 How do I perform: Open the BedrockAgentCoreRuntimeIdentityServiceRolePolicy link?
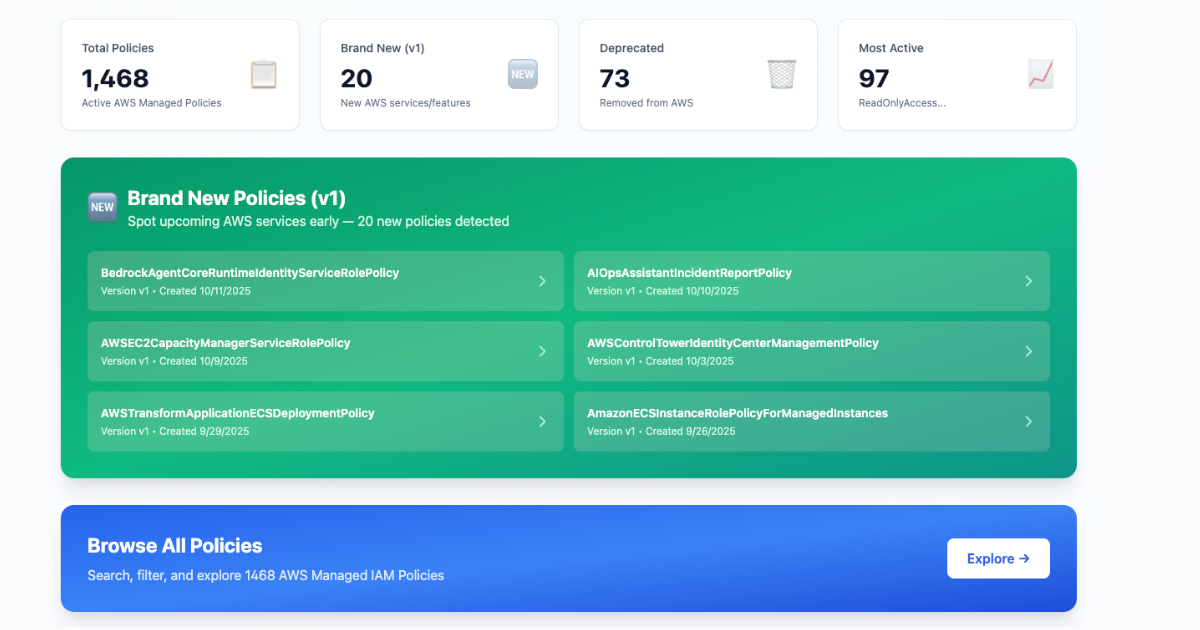click(x=250, y=273)
